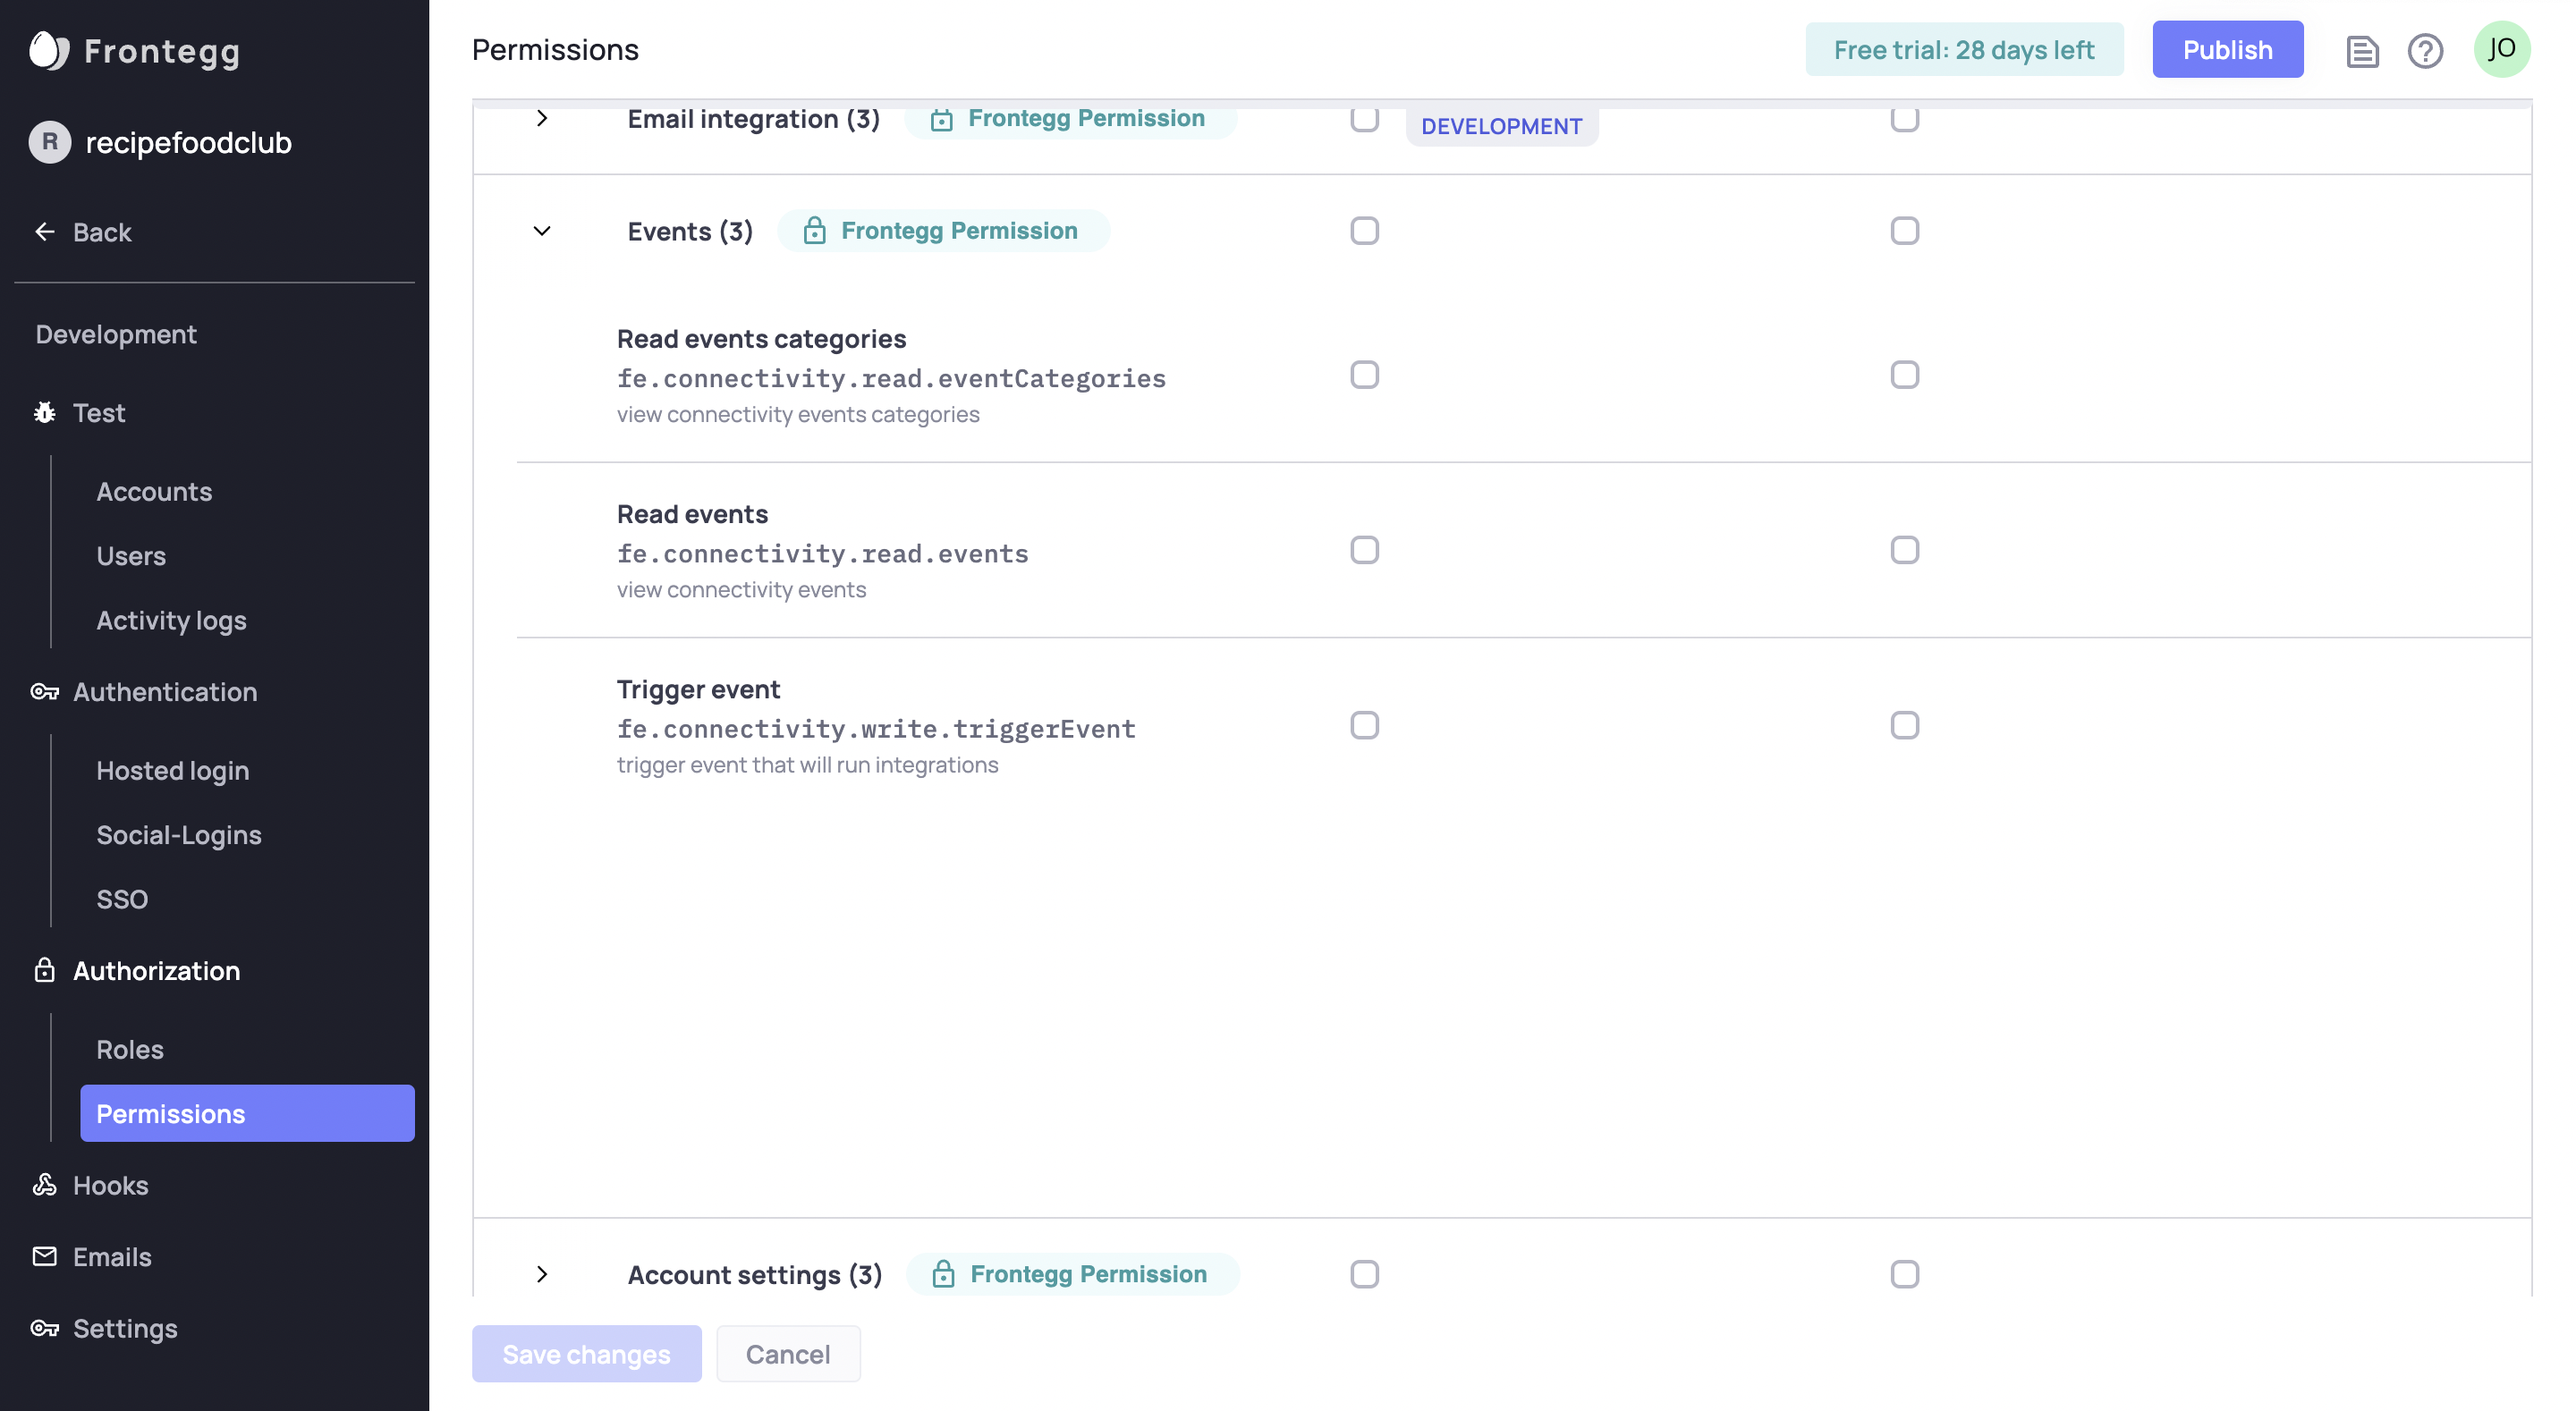Screen dimensions: 2576x1411
Task: Click the Test bug icon
Action: pyautogui.click(x=45, y=413)
